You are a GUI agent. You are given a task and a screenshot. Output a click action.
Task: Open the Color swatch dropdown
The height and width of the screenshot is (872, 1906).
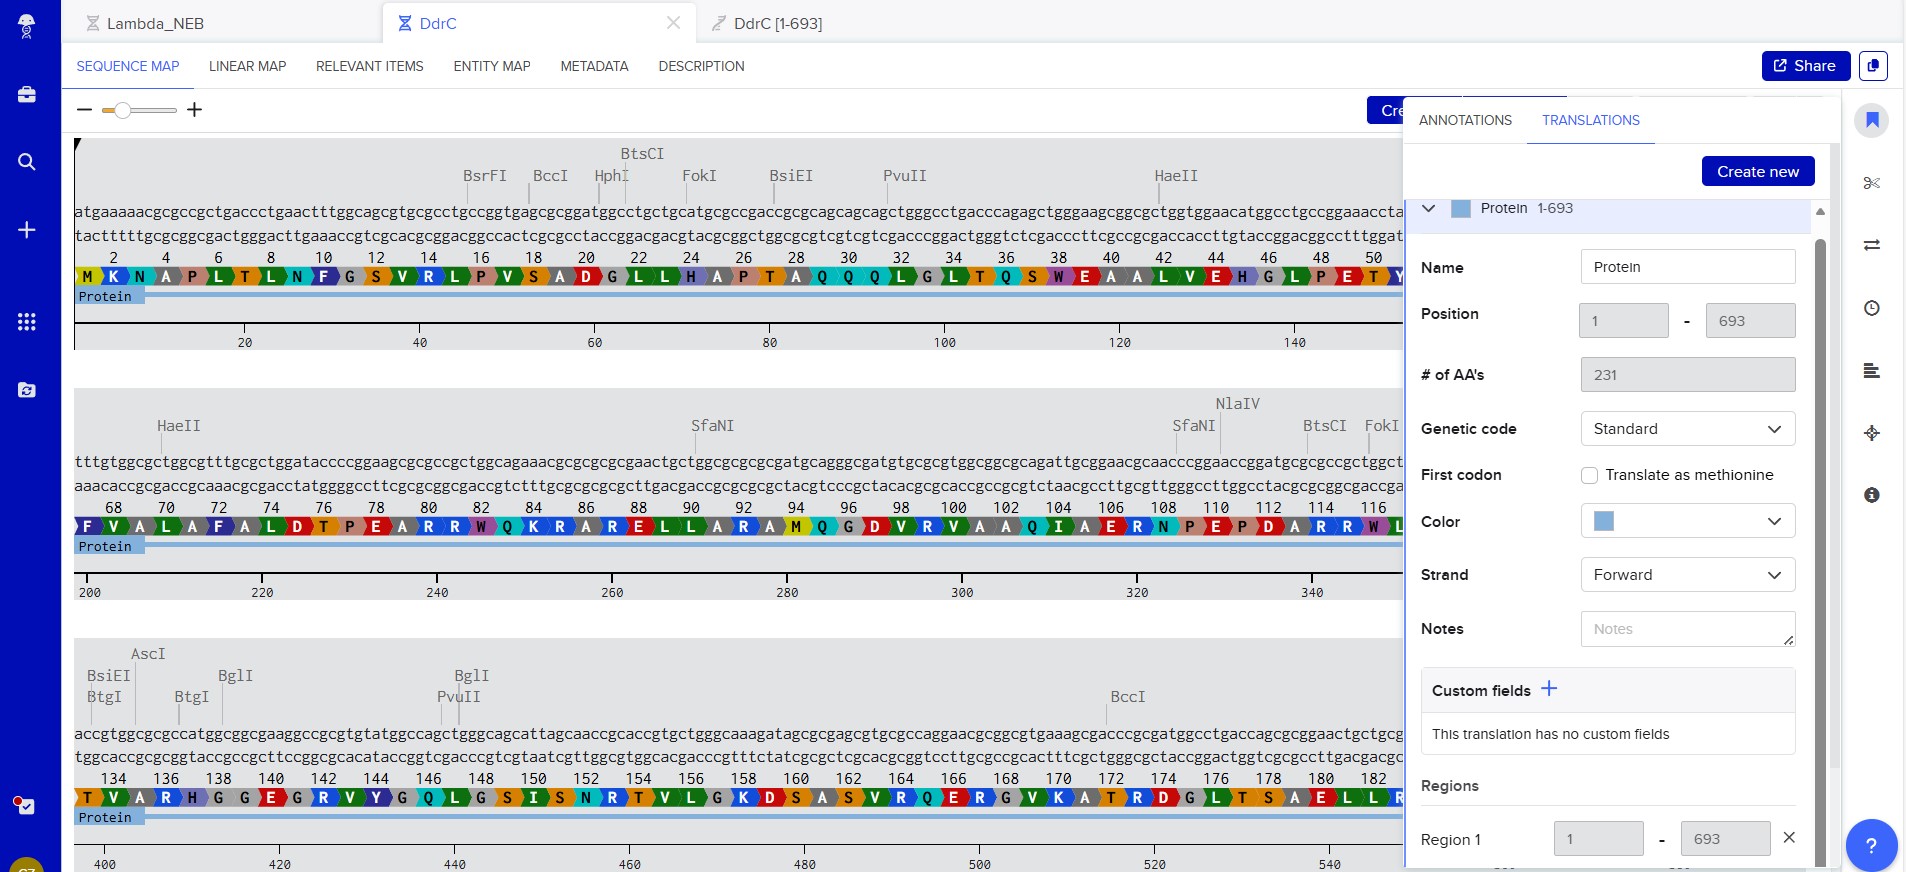pyautogui.click(x=1687, y=521)
